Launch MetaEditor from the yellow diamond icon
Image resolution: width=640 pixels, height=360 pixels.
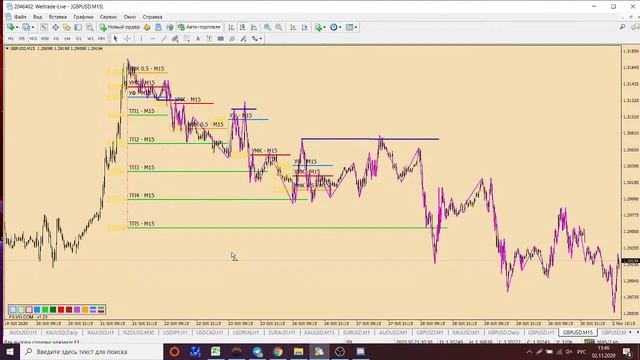pos(147,27)
